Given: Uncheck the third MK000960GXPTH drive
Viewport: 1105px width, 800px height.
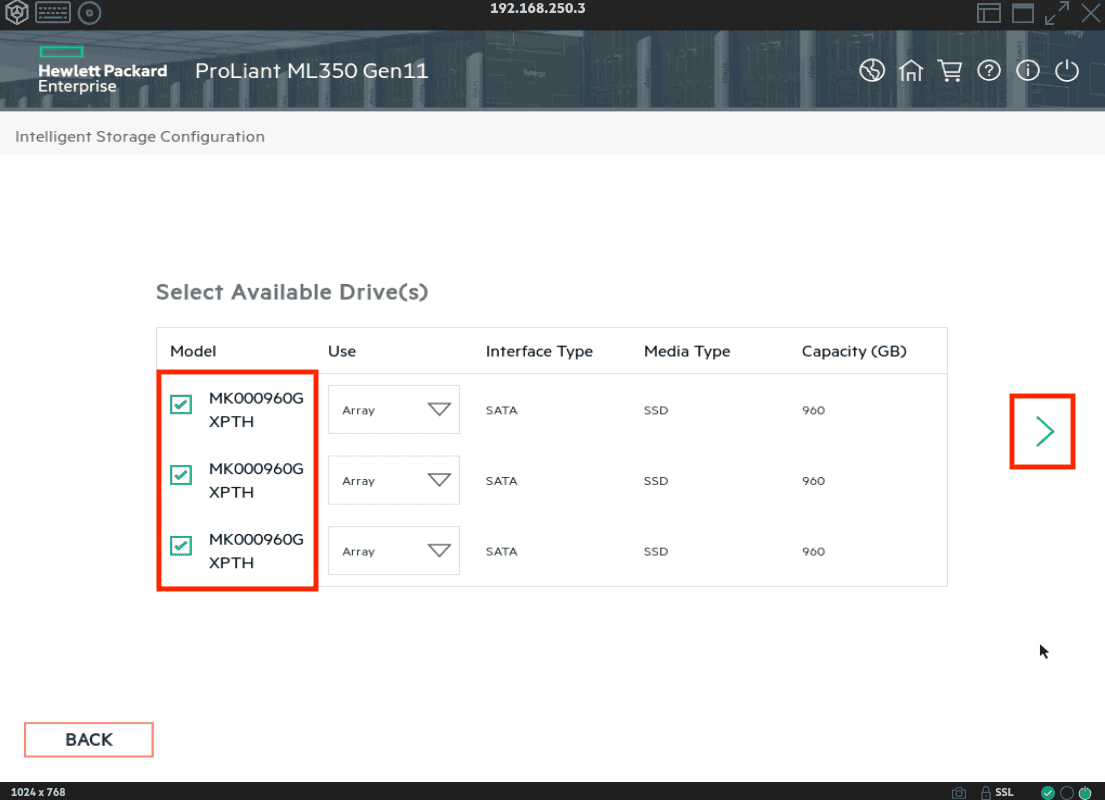Looking at the screenshot, I should [x=181, y=545].
